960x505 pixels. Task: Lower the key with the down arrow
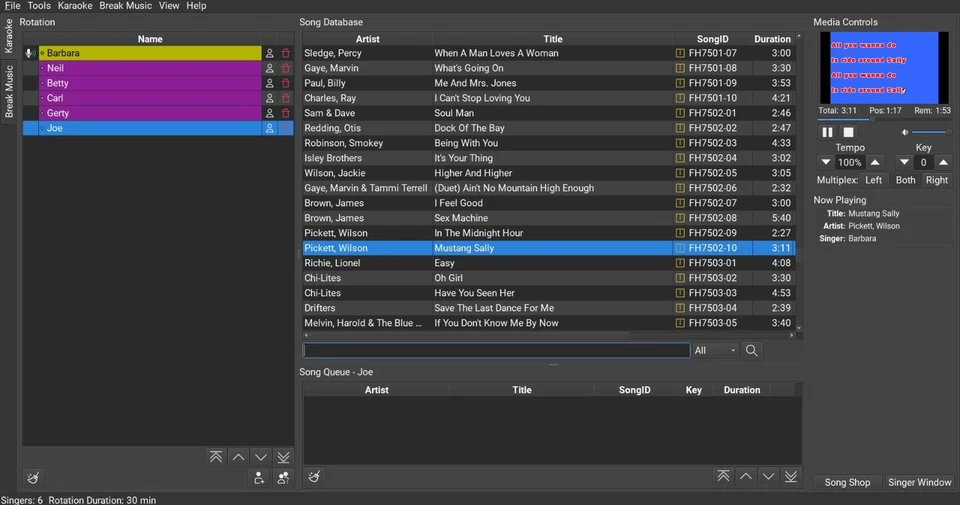904,162
